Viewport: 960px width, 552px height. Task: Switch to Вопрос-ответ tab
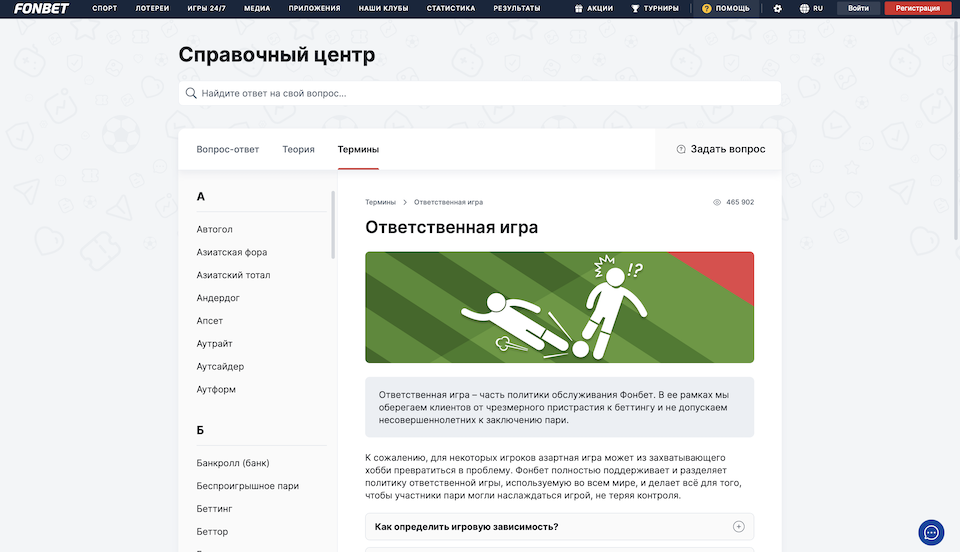point(228,149)
